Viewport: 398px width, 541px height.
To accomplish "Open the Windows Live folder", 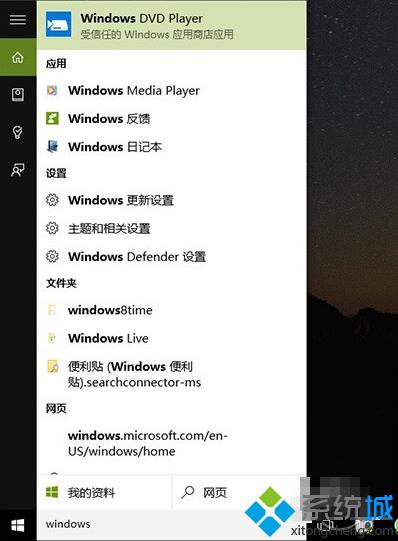I will click(171, 338).
